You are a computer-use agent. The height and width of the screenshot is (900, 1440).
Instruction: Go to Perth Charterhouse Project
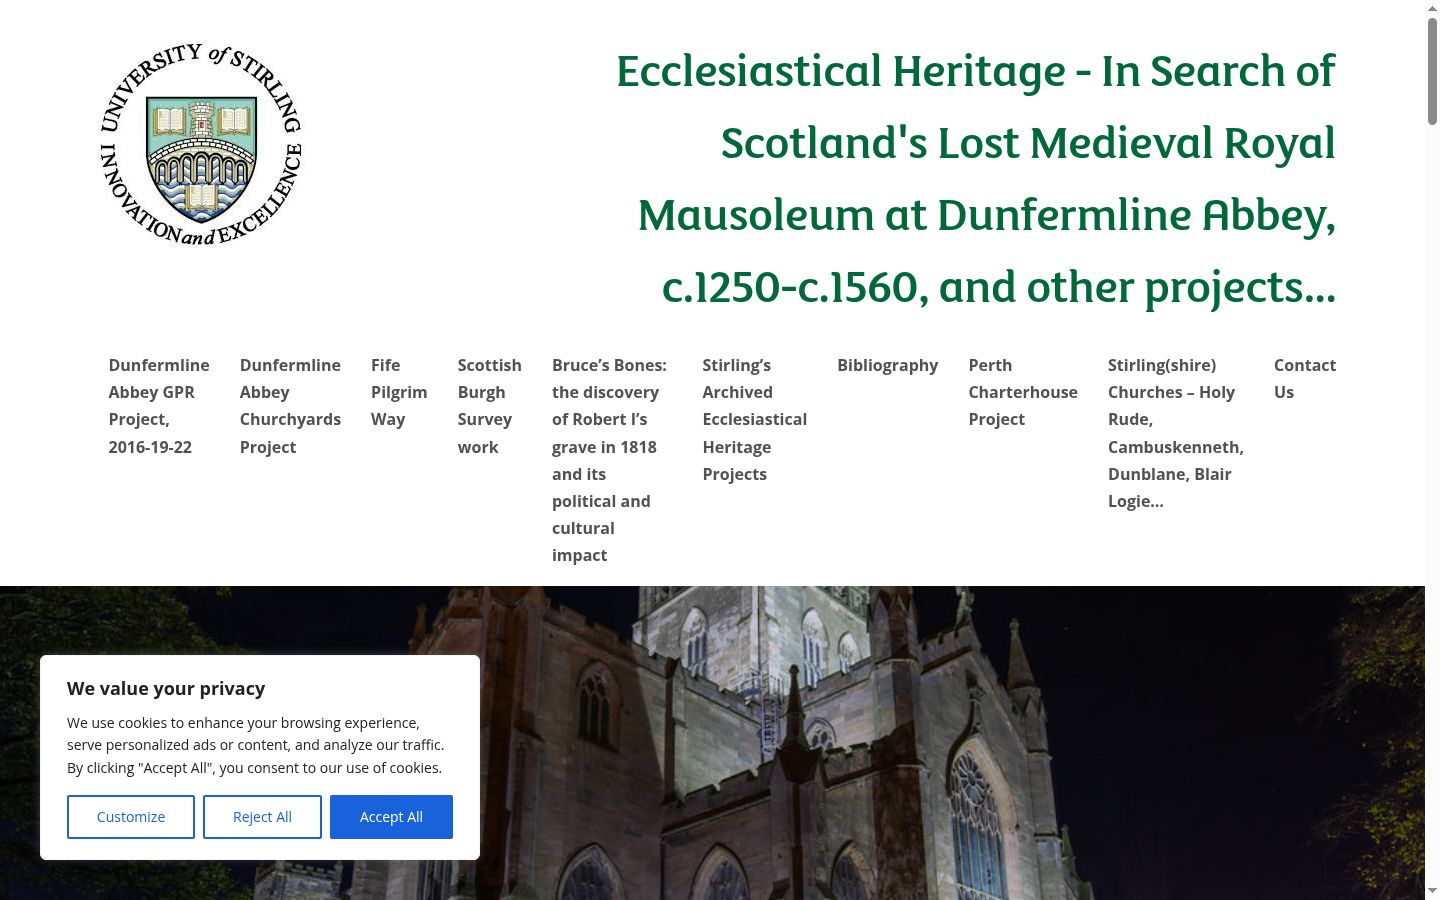(1023, 392)
